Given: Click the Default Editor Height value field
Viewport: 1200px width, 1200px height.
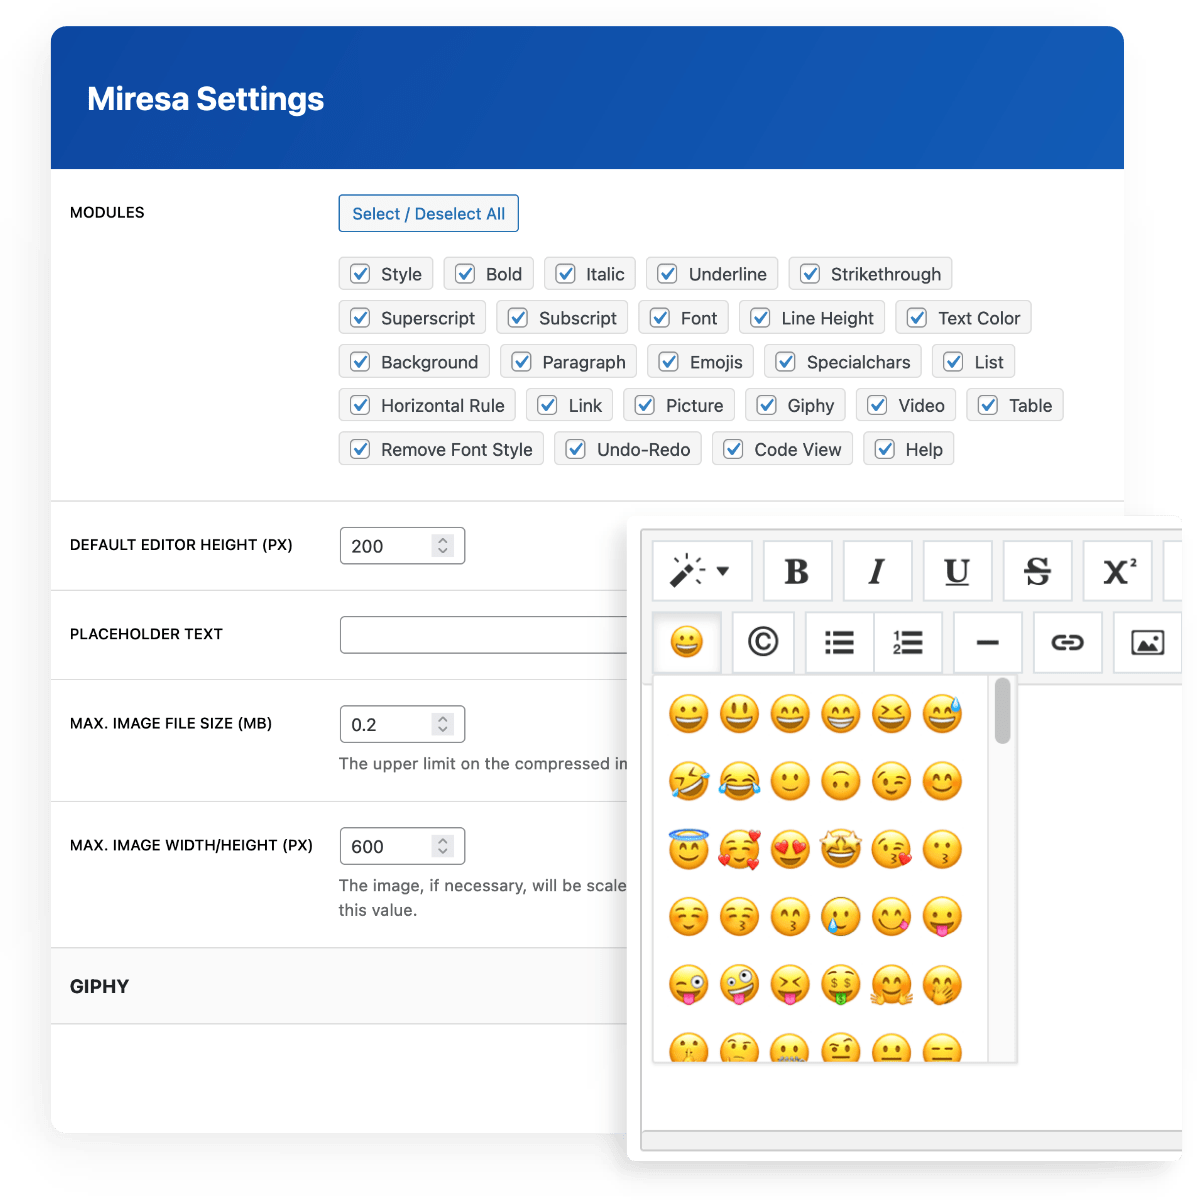Looking at the screenshot, I should pos(402,545).
